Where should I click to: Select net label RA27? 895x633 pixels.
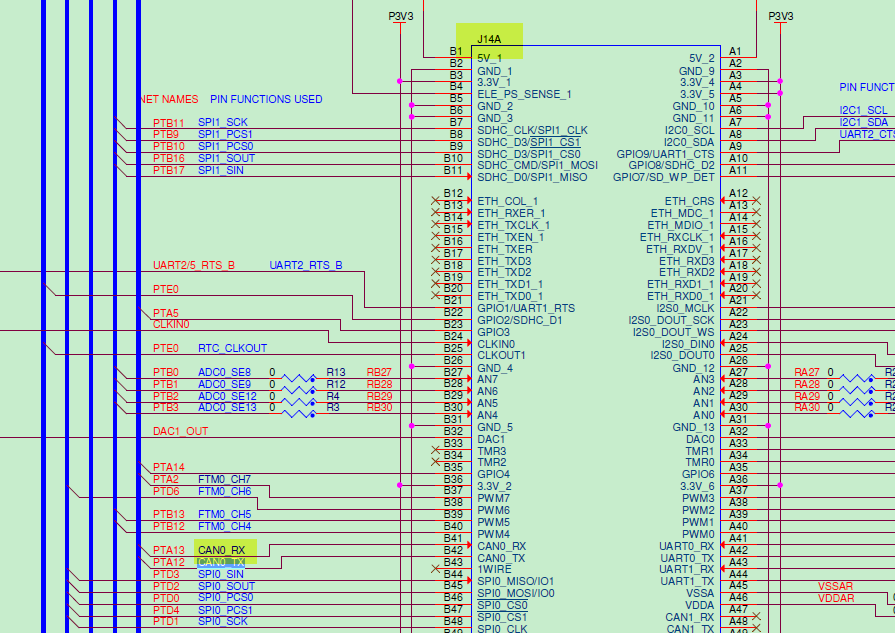tap(807, 372)
